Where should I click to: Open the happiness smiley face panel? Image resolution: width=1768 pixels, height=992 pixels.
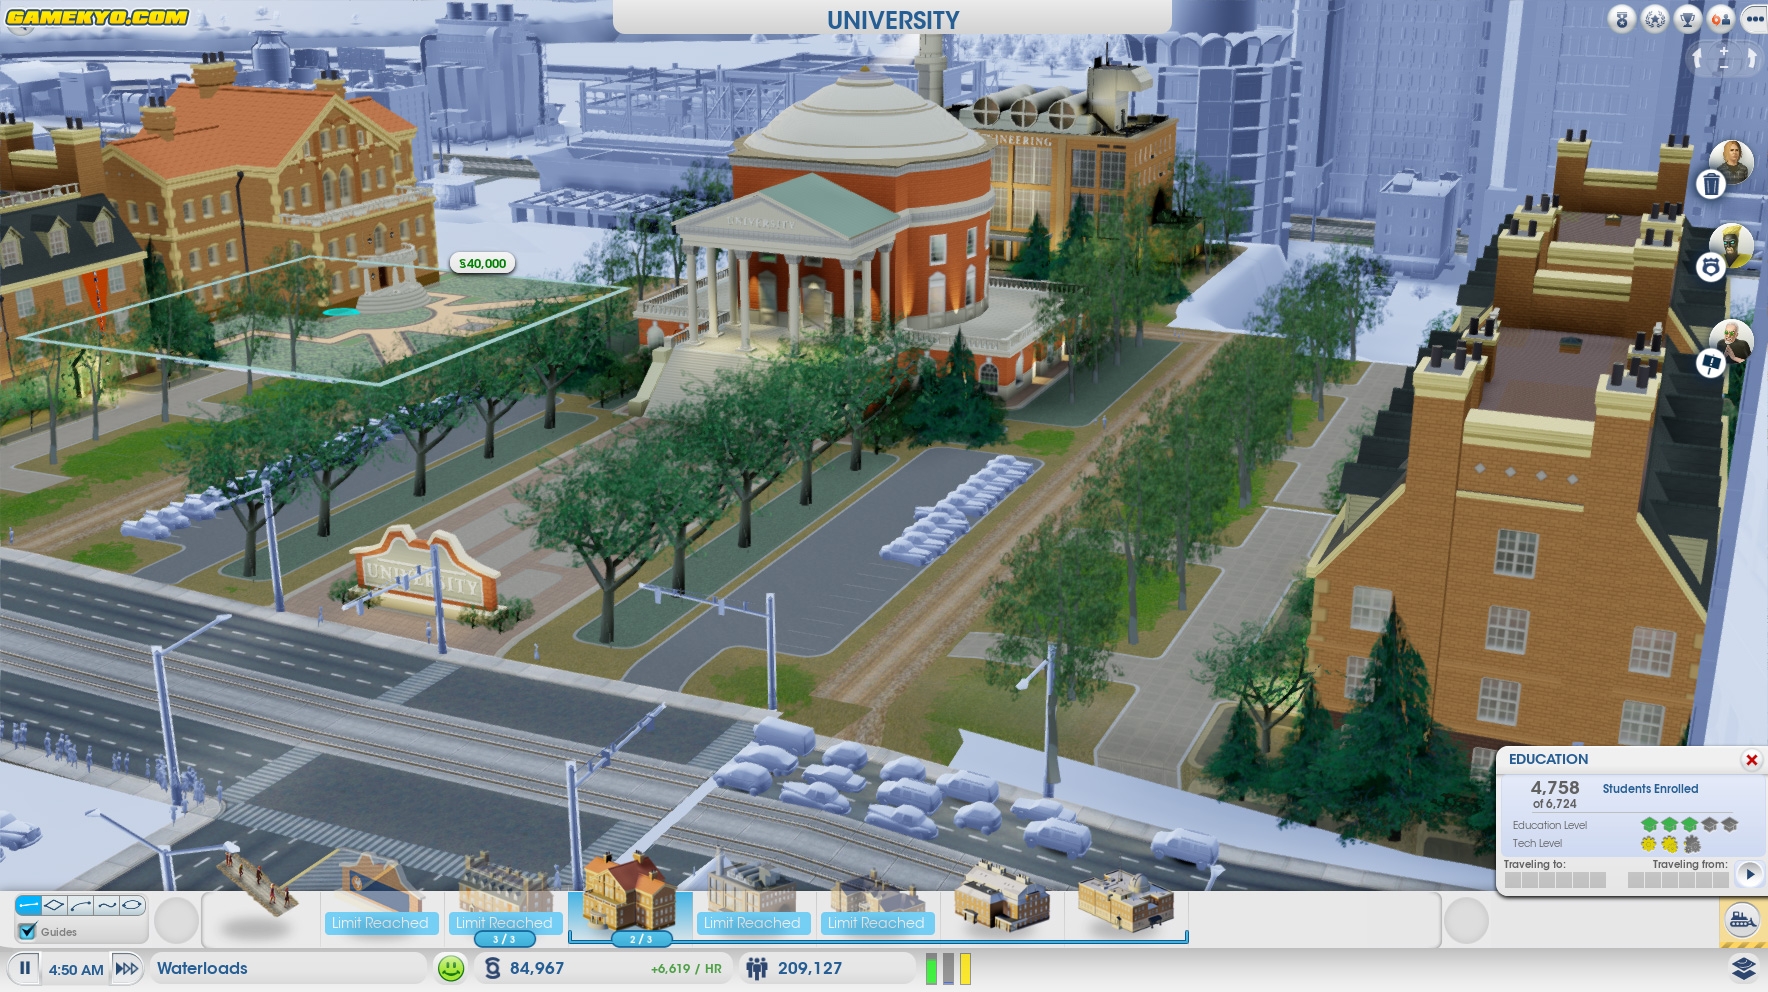click(451, 968)
